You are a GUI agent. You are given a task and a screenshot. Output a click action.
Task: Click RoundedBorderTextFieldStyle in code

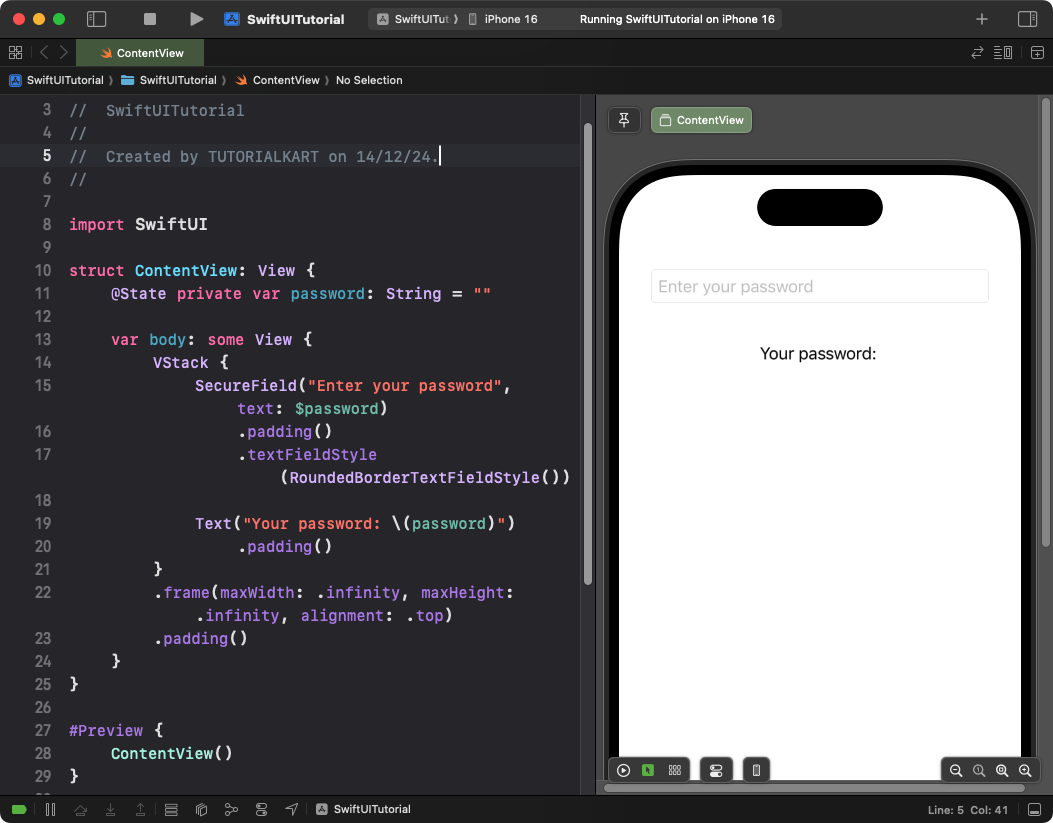(414, 477)
